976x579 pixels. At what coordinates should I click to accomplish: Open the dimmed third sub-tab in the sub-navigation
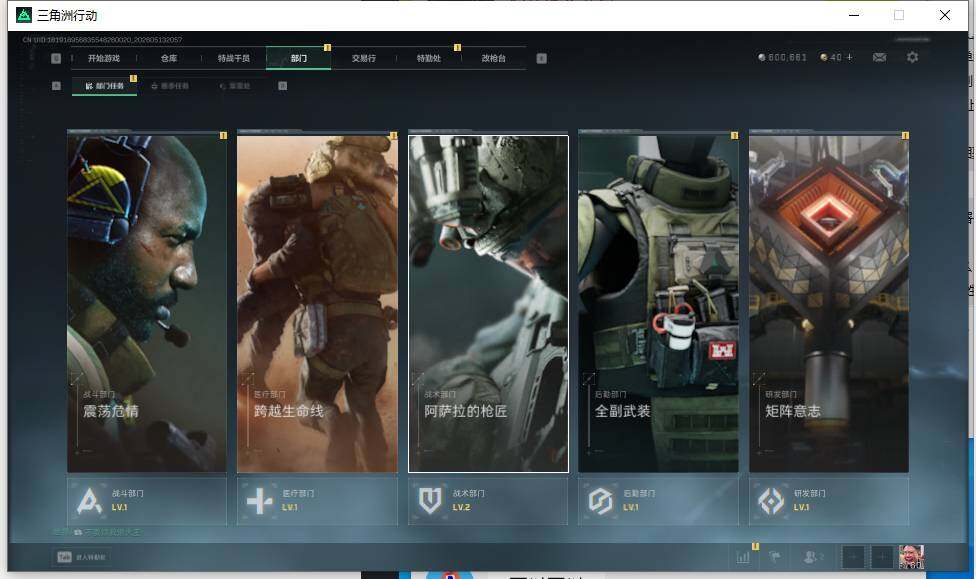235,86
